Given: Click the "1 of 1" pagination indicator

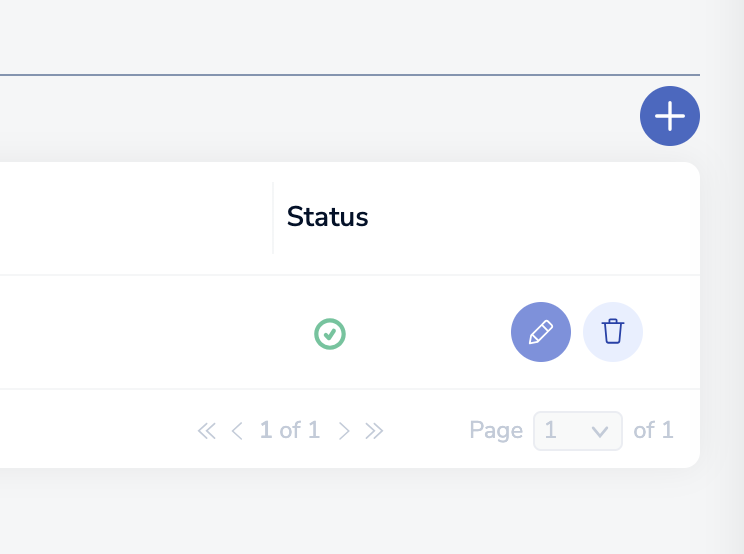Looking at the screenshot, I should pyautogui.click(x=290, y=431).
